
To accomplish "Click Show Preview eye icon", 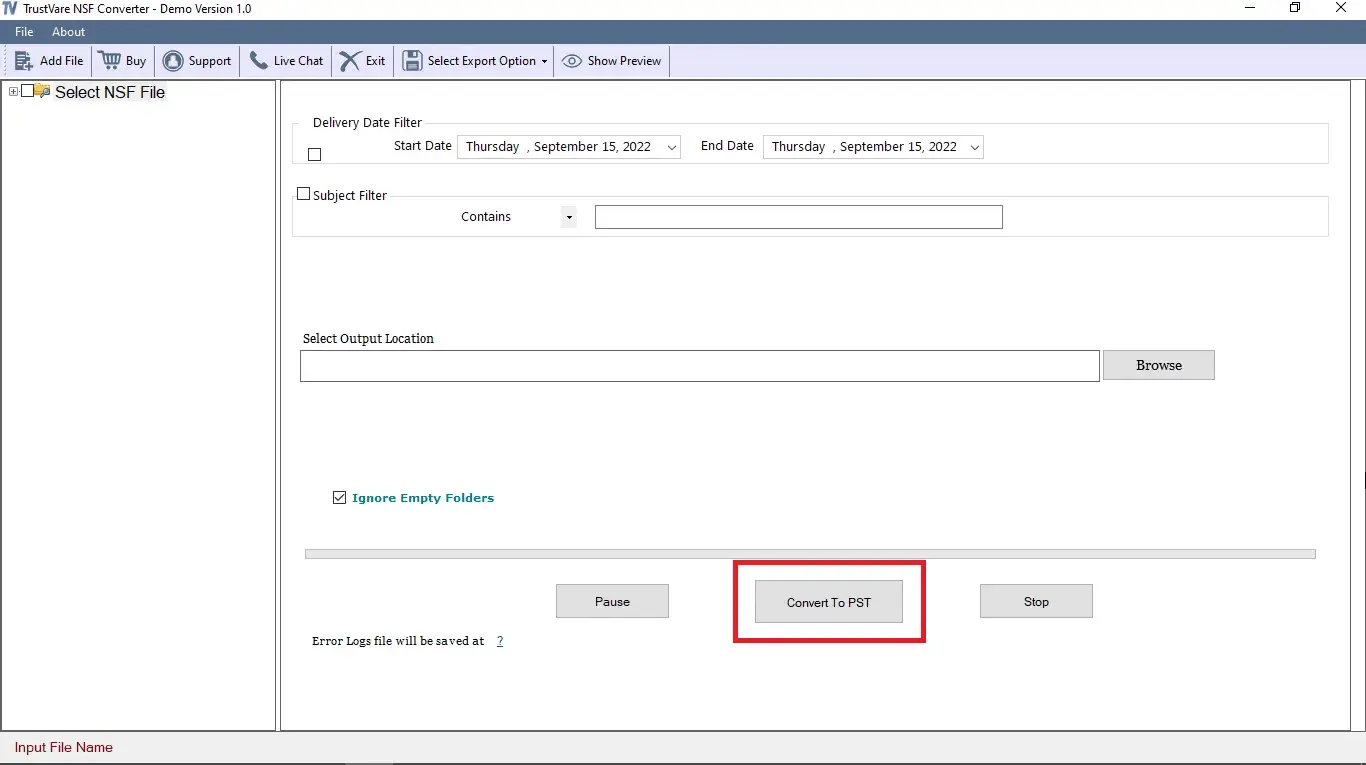I will coord(572,61).
